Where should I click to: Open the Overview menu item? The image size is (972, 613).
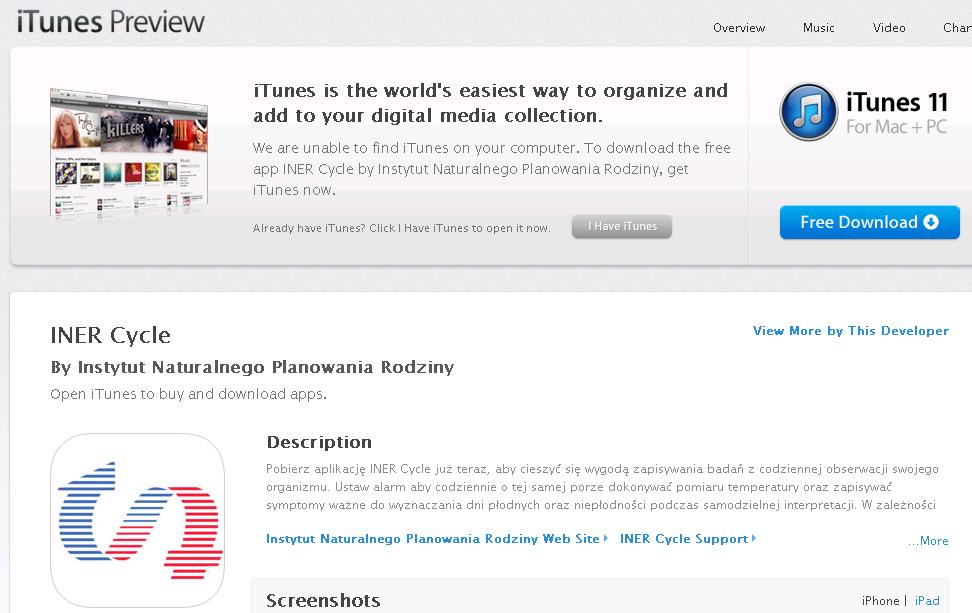click(739, 28)
